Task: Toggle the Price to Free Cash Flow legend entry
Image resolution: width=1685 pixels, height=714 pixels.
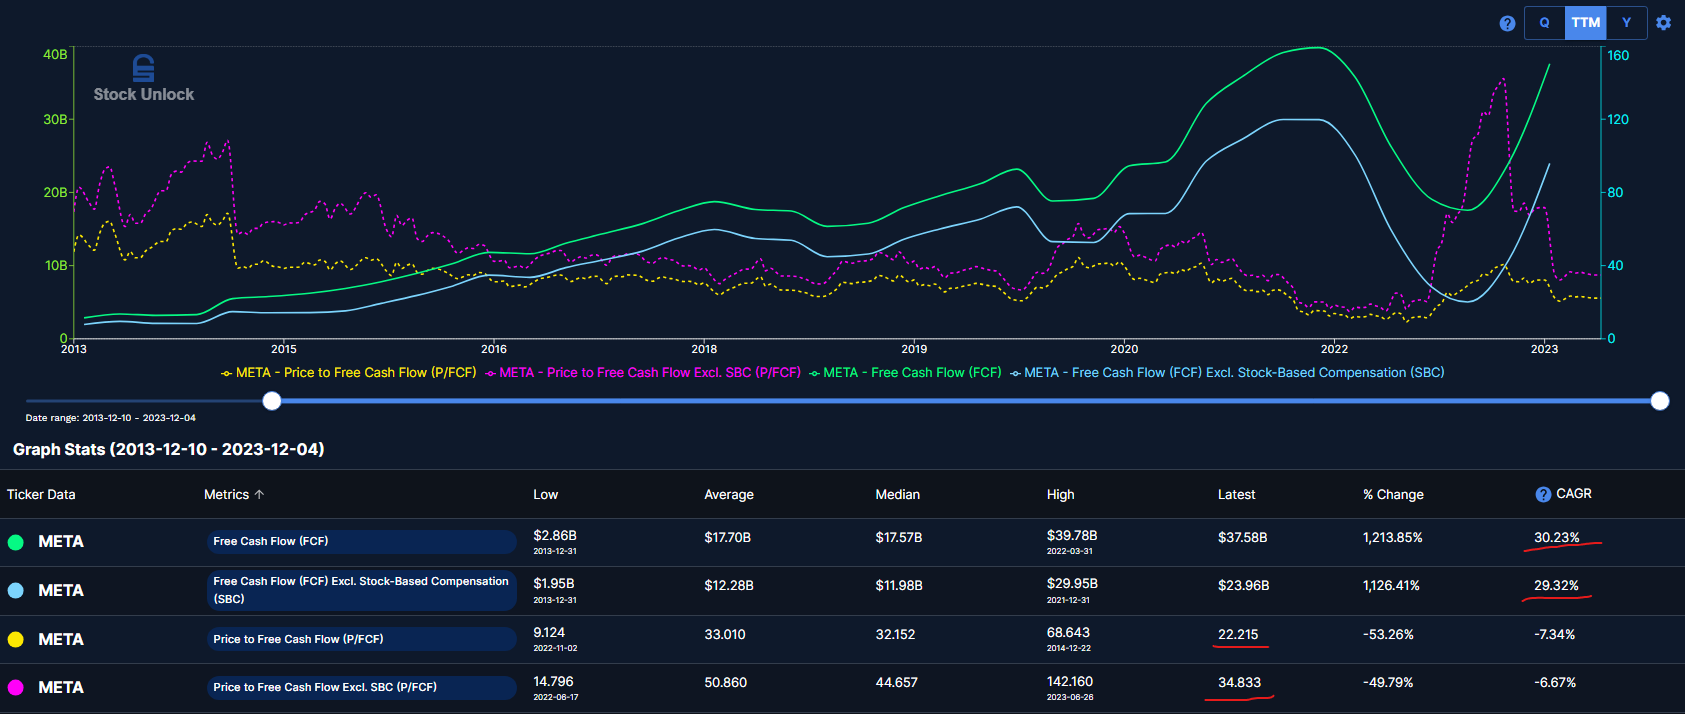Action: (348, 372)
